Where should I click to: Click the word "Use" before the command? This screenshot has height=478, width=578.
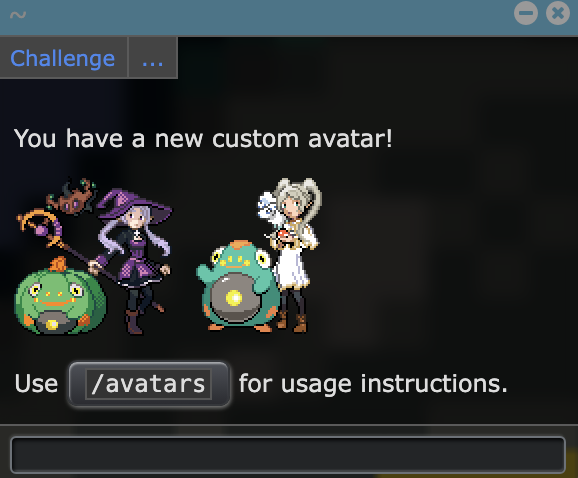36,384
